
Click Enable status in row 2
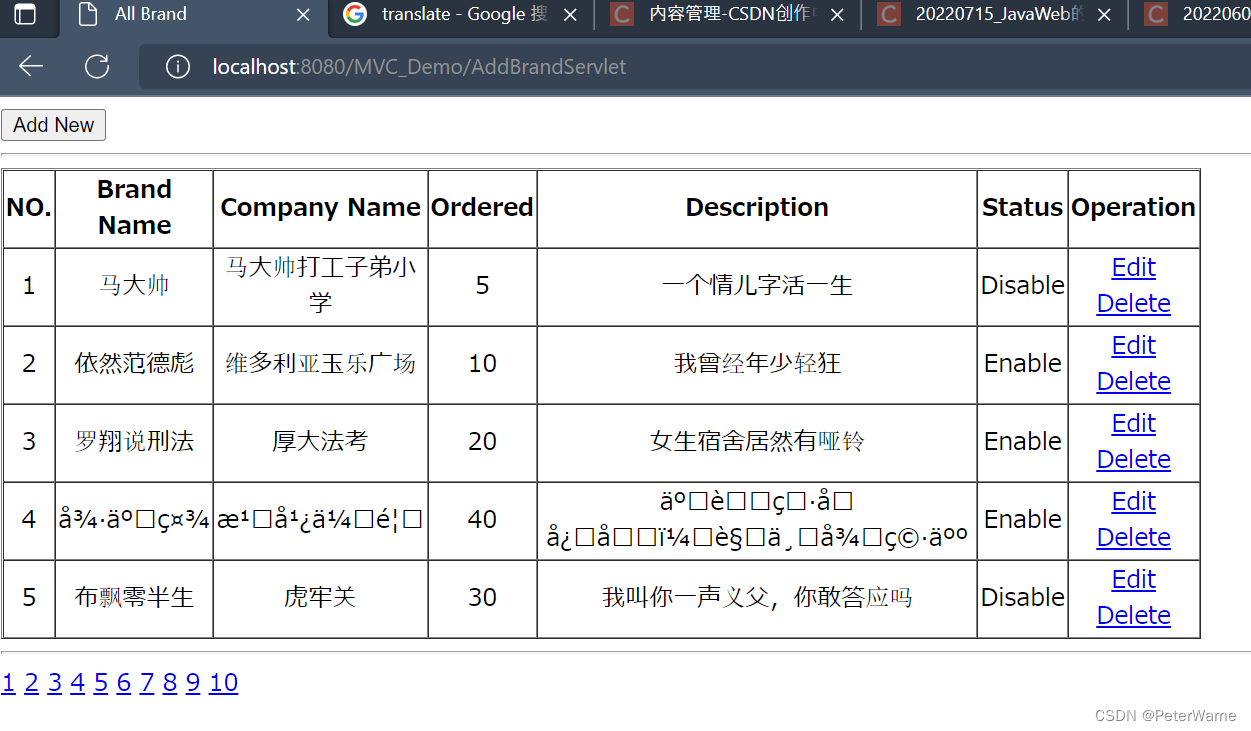click(1022, 364)
